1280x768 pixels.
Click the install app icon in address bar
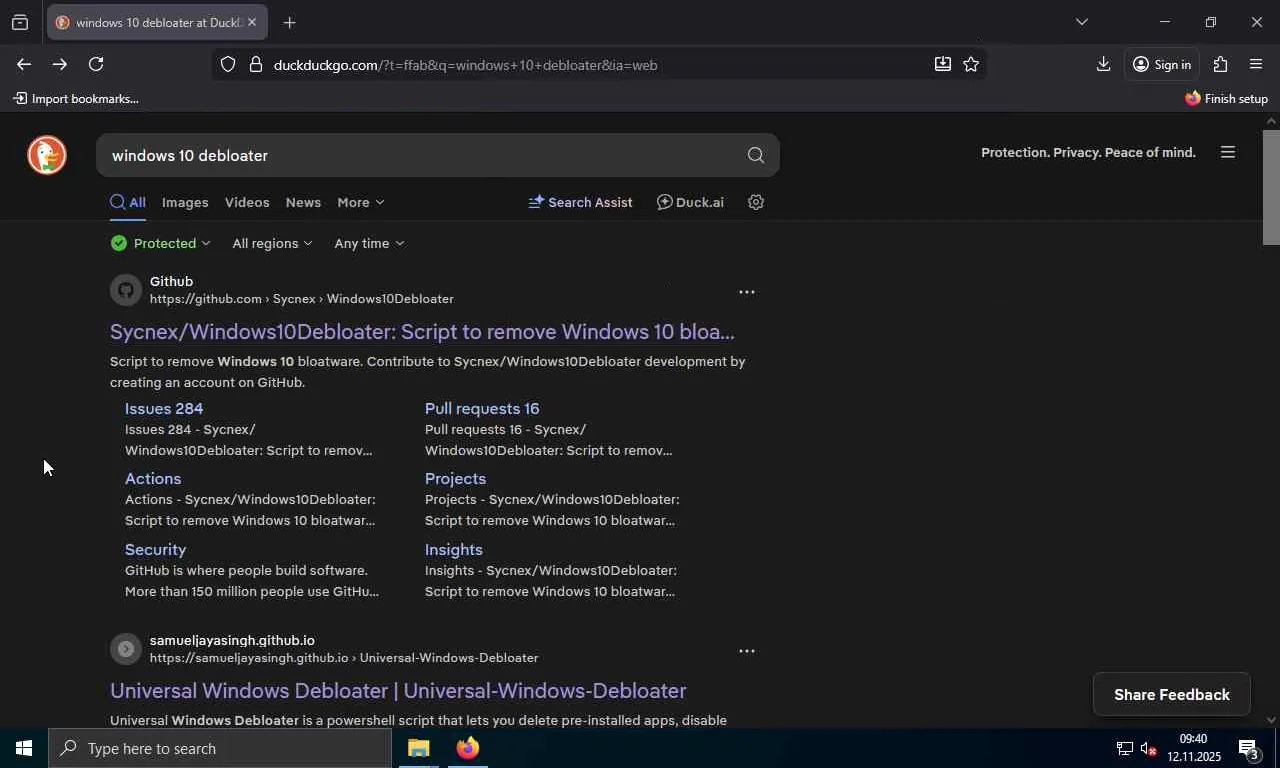click(942, 64)
